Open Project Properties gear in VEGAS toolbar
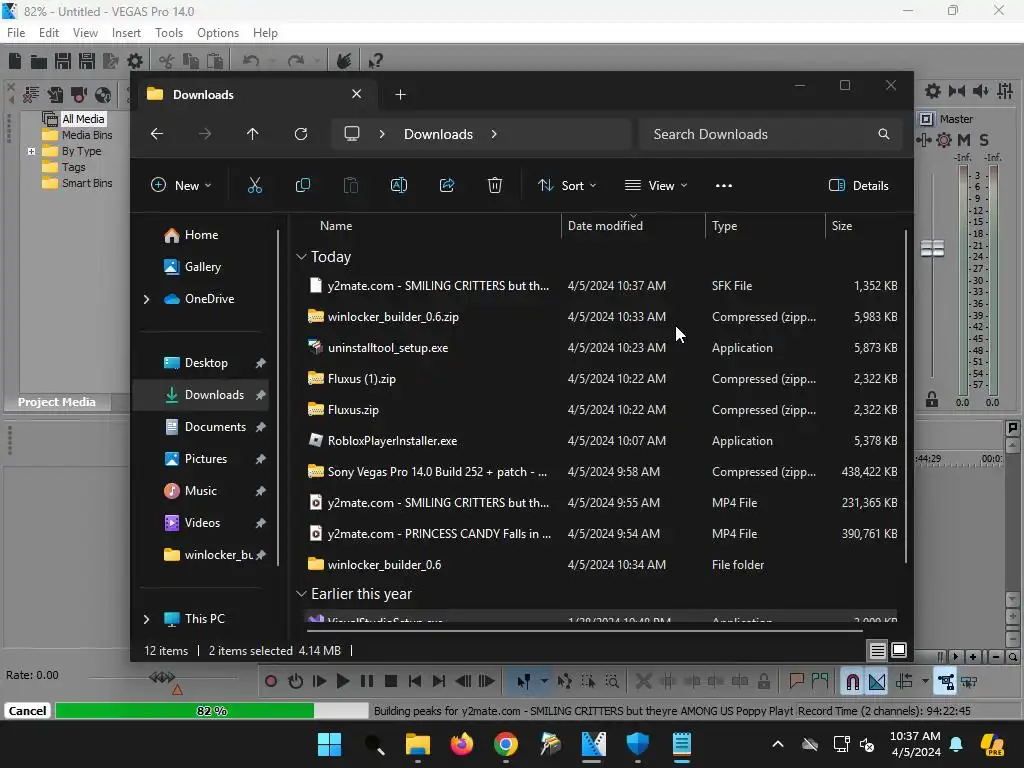Image resolution: width=1024 pixels, height=768 pixels. click(x=135, y=61)
